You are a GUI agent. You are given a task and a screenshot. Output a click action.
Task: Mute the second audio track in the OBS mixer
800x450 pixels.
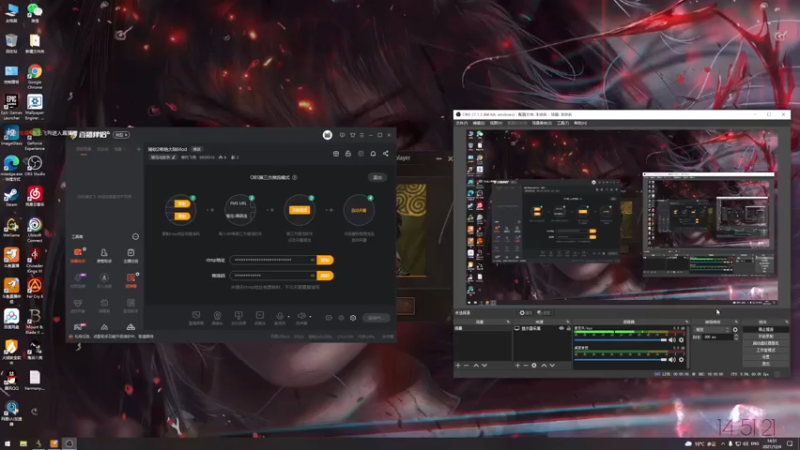[x=672, y=360]
